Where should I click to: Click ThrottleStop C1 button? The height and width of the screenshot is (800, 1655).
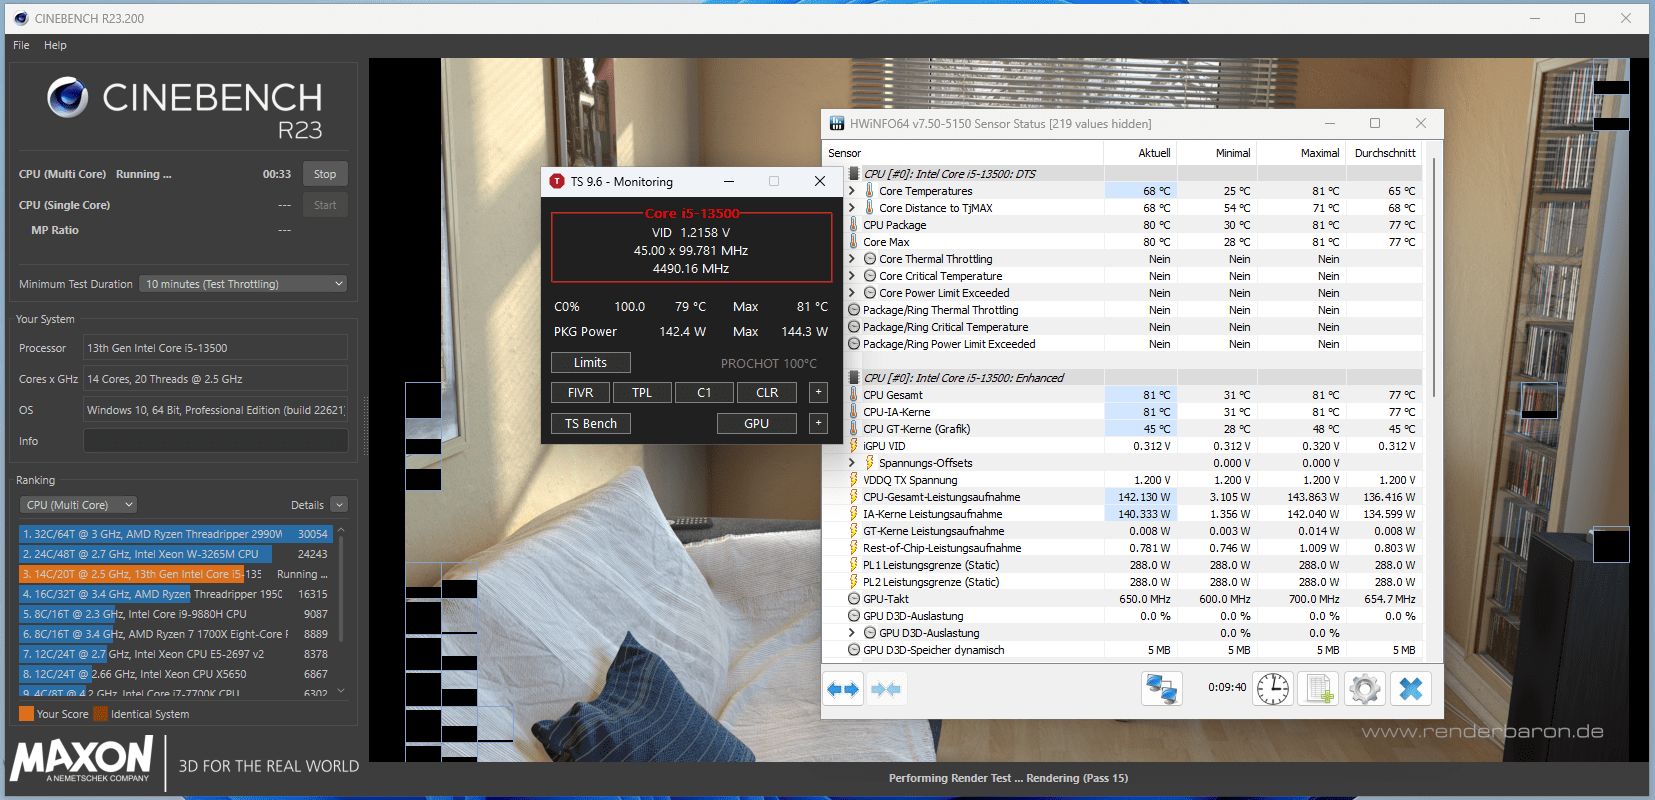[x=704, y=392]
